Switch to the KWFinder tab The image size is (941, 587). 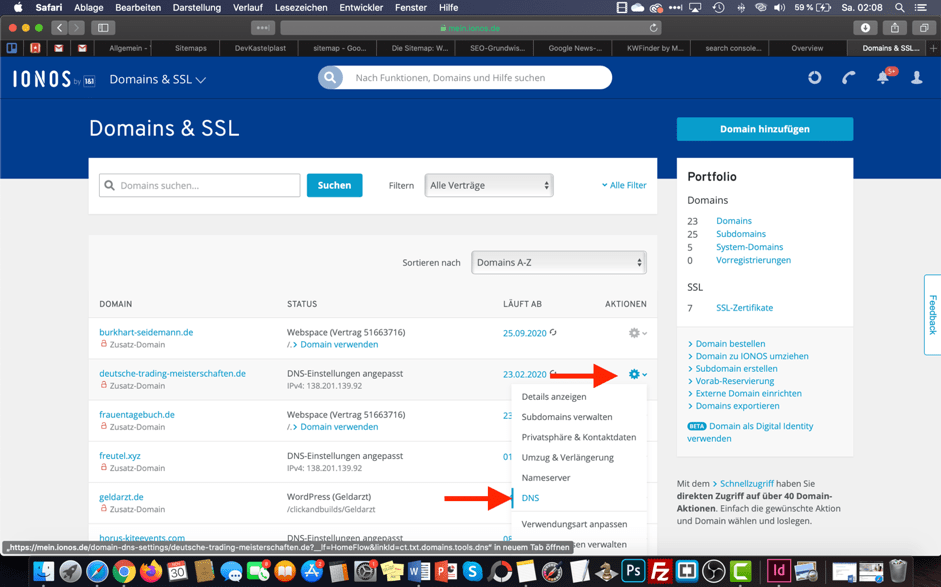click(x=655, y=48)
